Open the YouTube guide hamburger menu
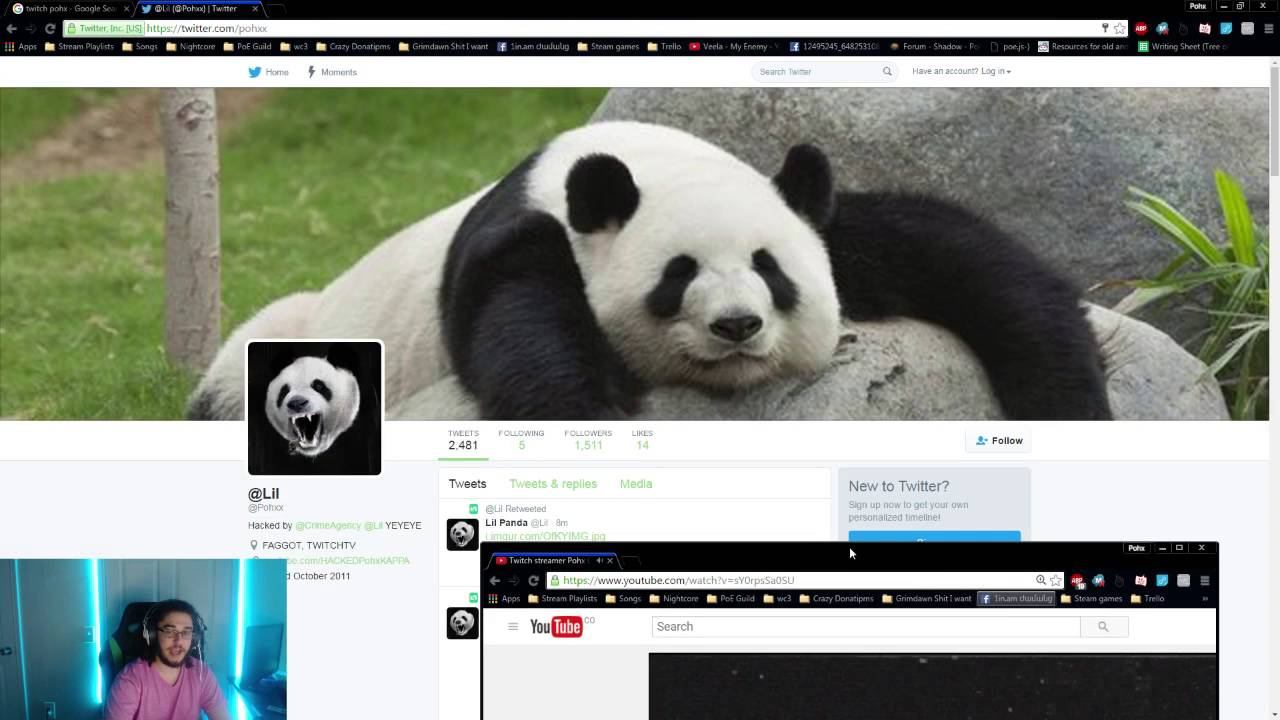Screen dimensions: 1280x720 click(513, 627)
